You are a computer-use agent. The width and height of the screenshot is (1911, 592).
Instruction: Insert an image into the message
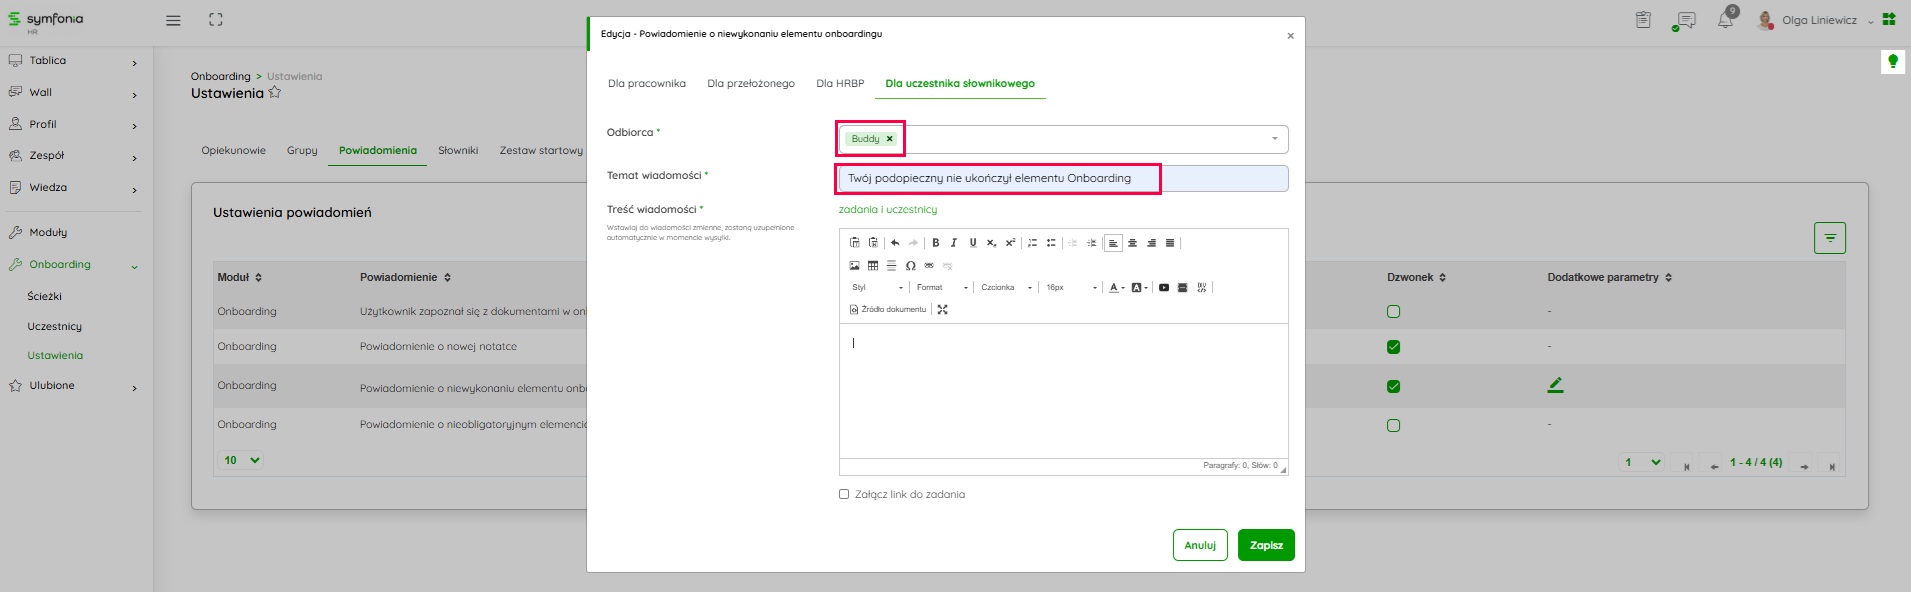click(854, 266)
